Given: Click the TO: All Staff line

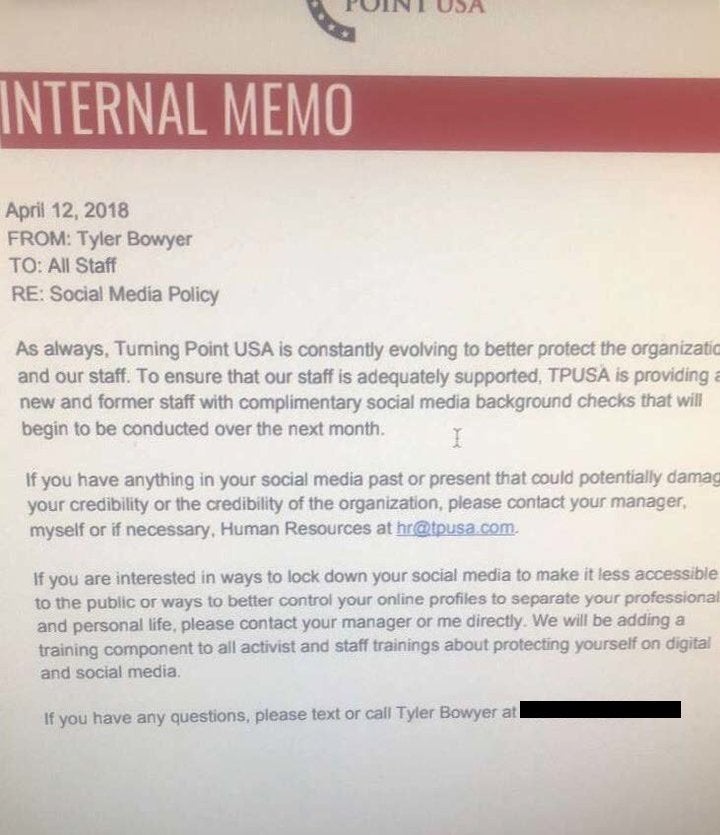Looking at the screenshot, I should click(63, 266).
